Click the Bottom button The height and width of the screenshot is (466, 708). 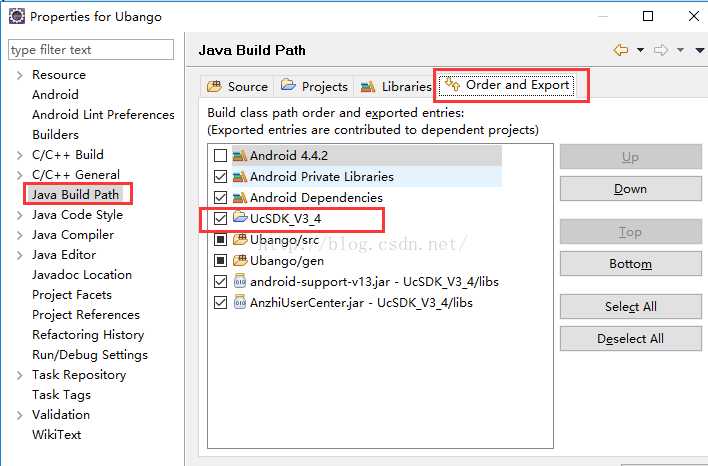(x=630, y=263)
